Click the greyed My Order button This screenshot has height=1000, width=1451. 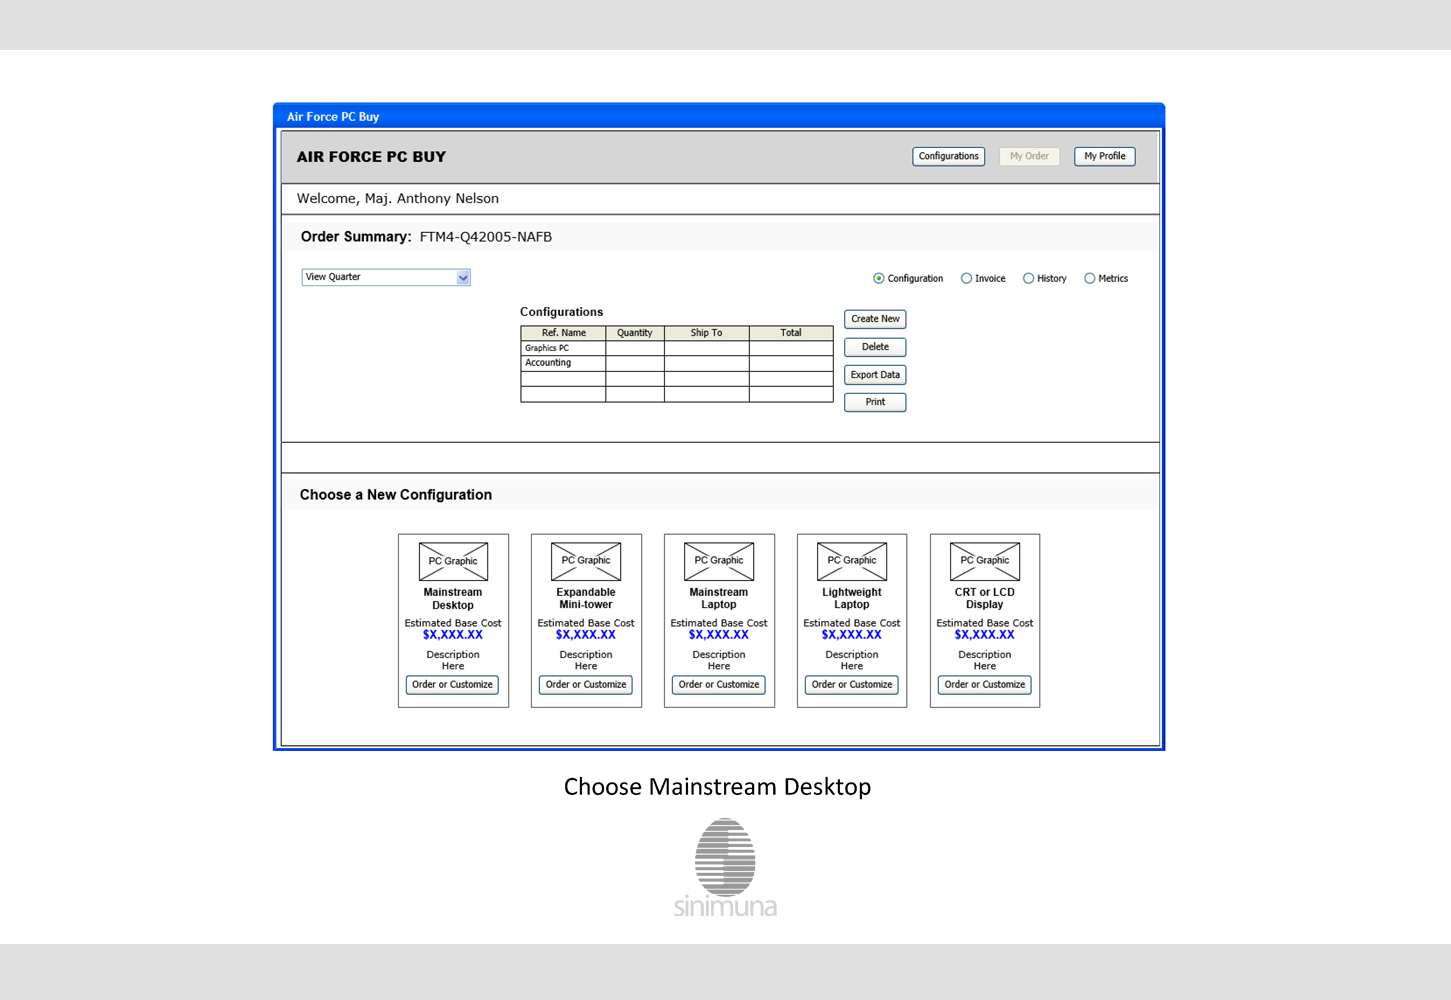pos(1029,156)
